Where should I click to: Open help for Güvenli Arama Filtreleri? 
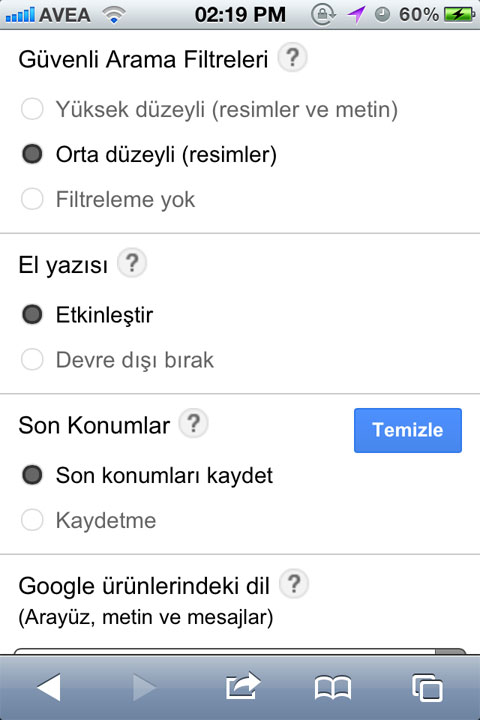(293, 57)
